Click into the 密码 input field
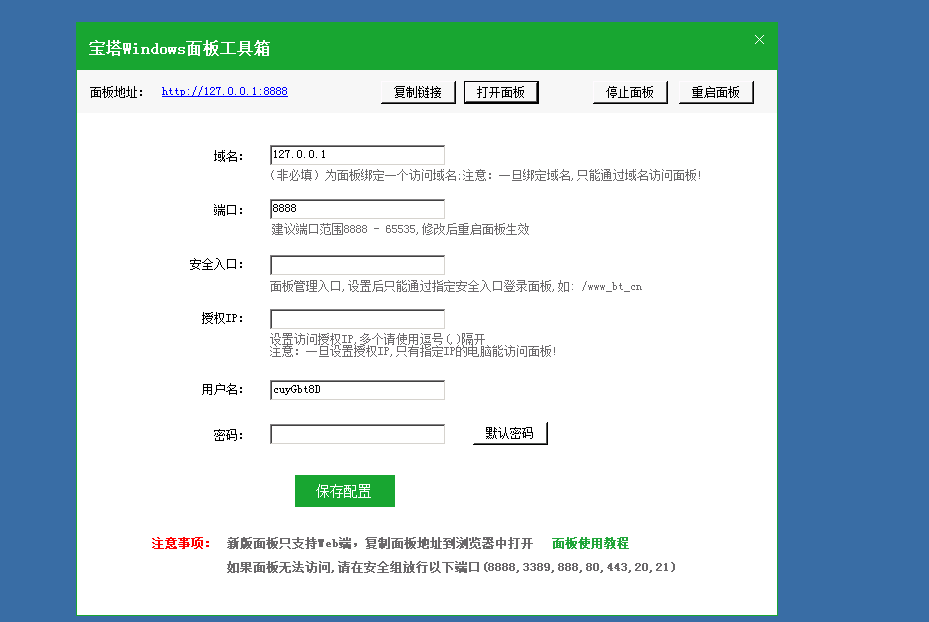This screenshot has width=929, height=622. [x=357, y=434]
